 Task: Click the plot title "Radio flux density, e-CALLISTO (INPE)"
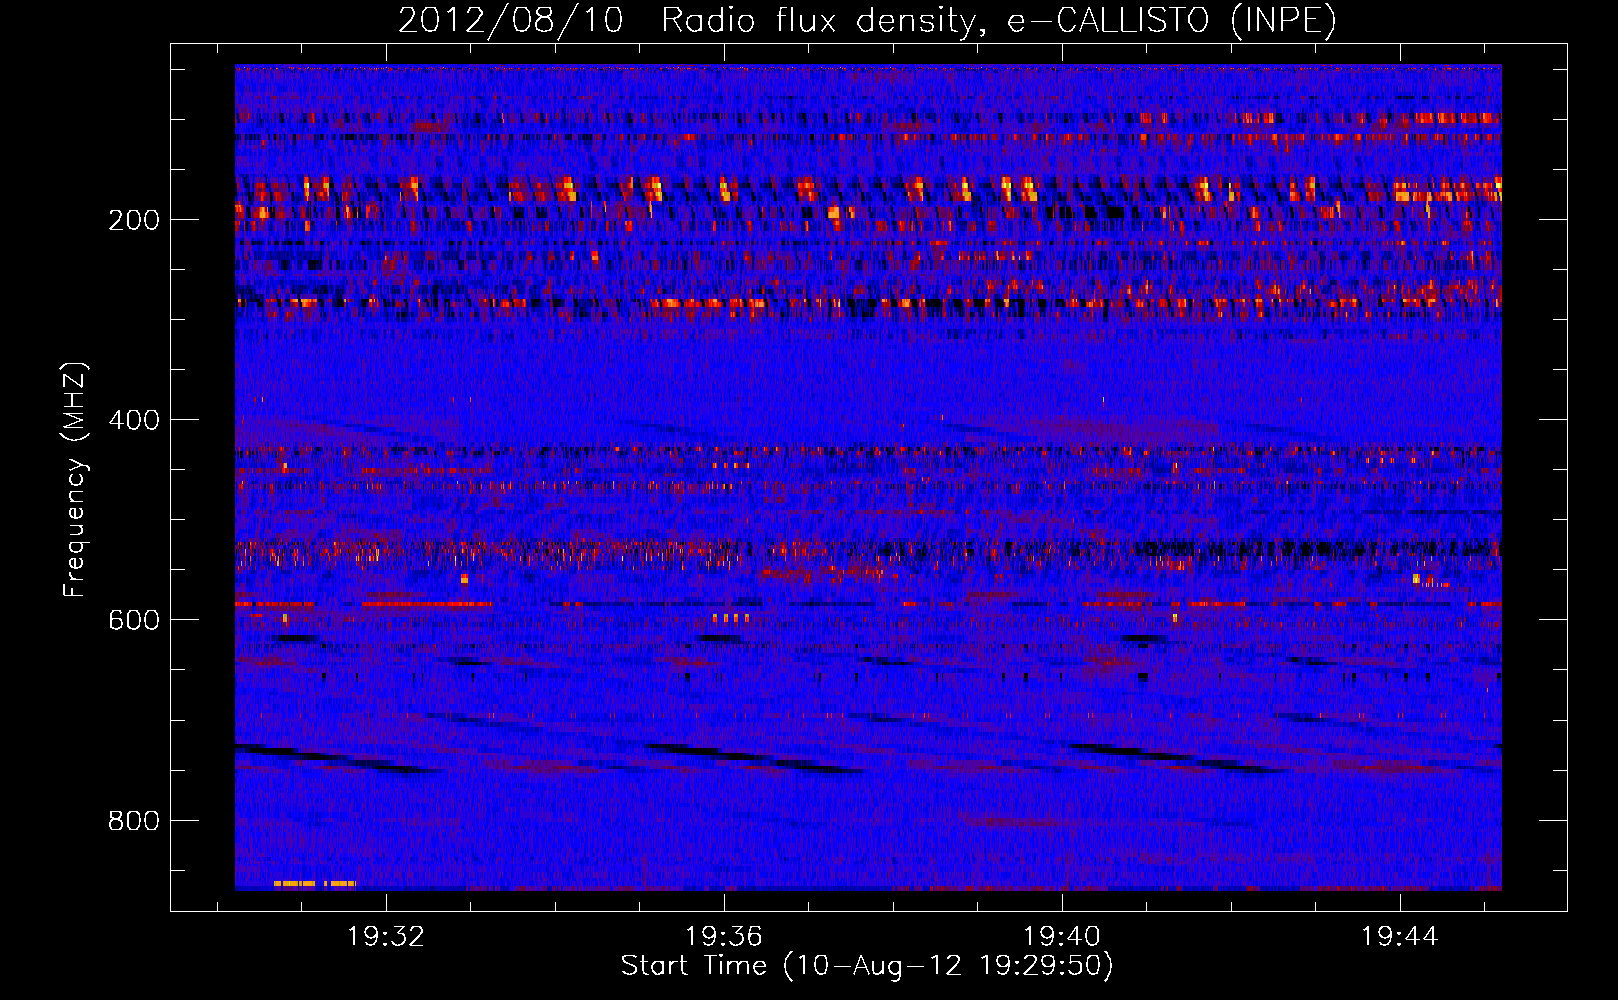[999, 20]
